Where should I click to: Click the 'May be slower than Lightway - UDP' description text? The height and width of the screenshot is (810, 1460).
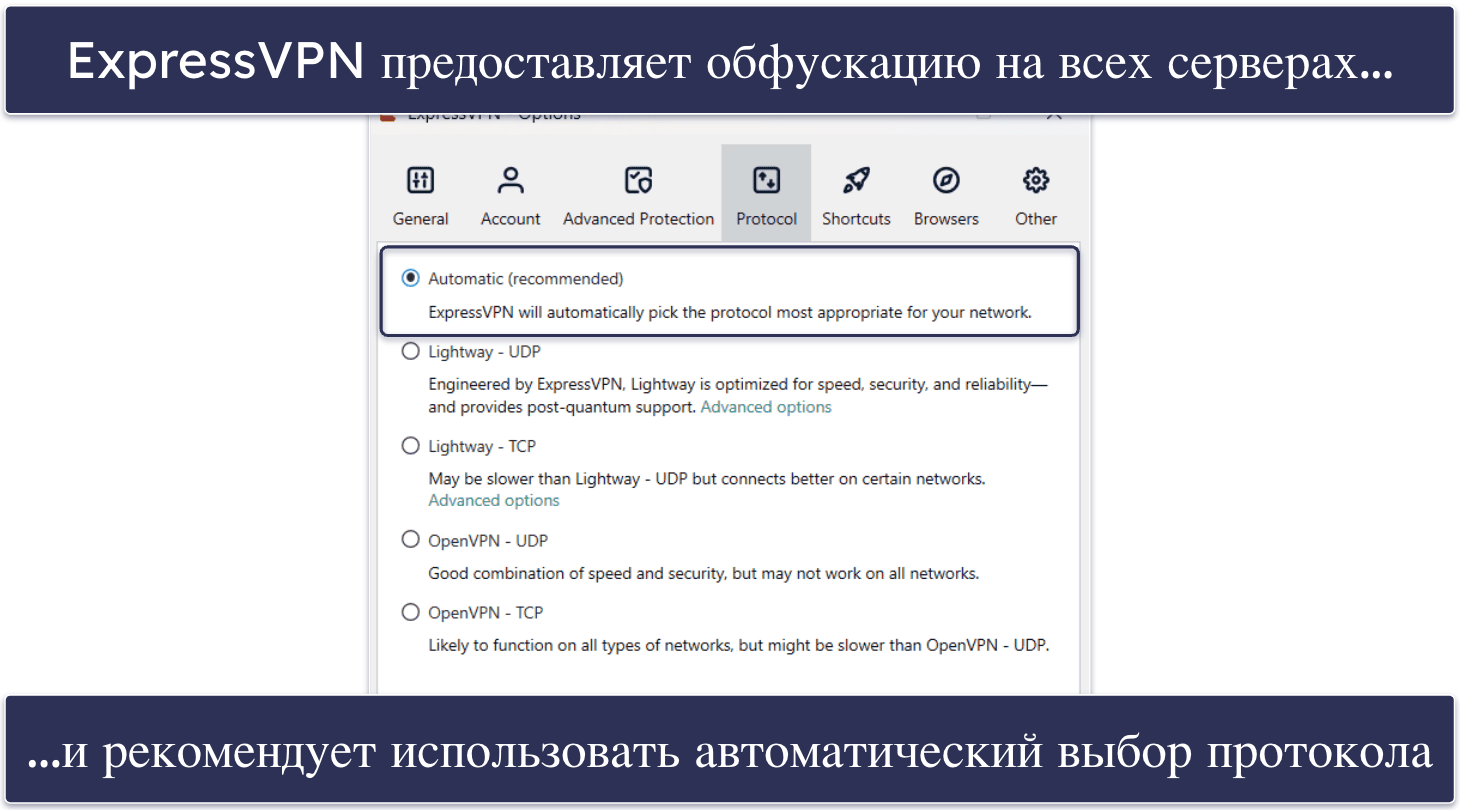(x=707, y=479)
